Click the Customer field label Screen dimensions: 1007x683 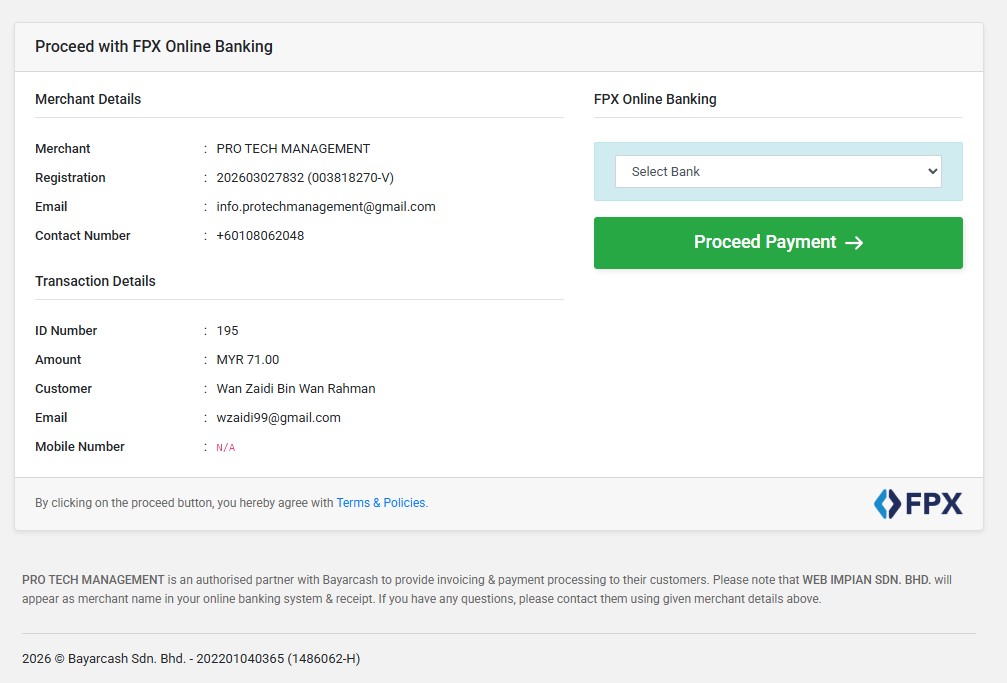point(63,388)
